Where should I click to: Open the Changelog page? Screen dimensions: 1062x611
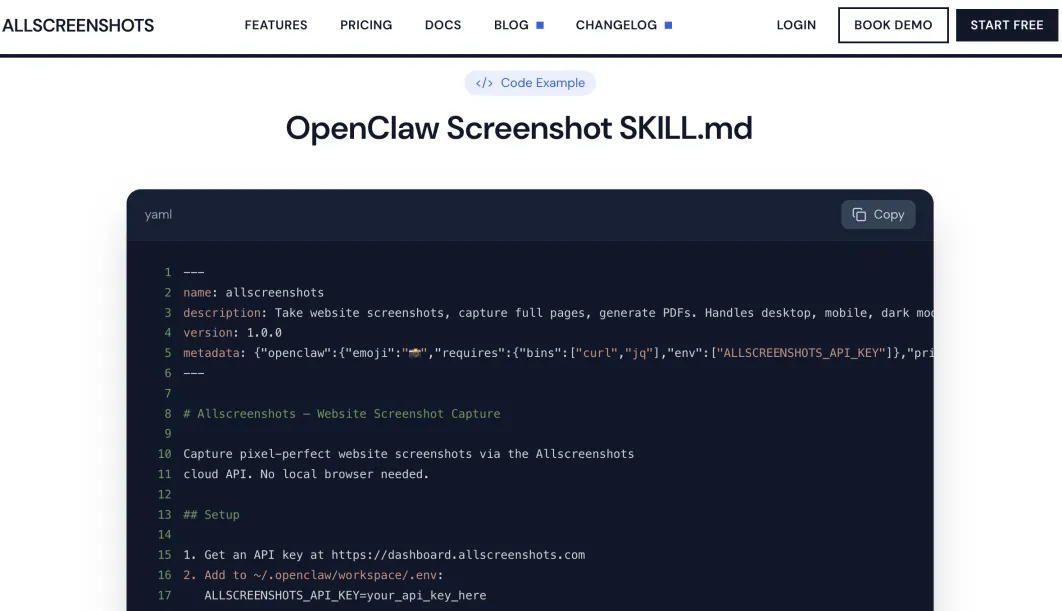click(616, 25)
